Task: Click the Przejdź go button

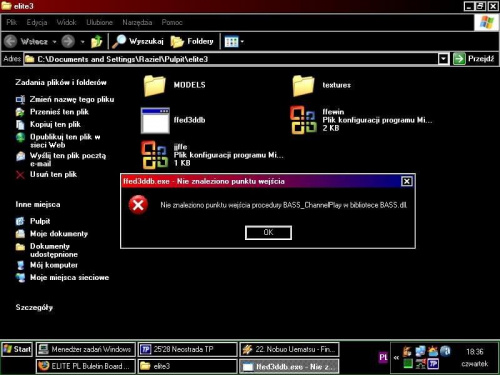Action: coord(474,59)
